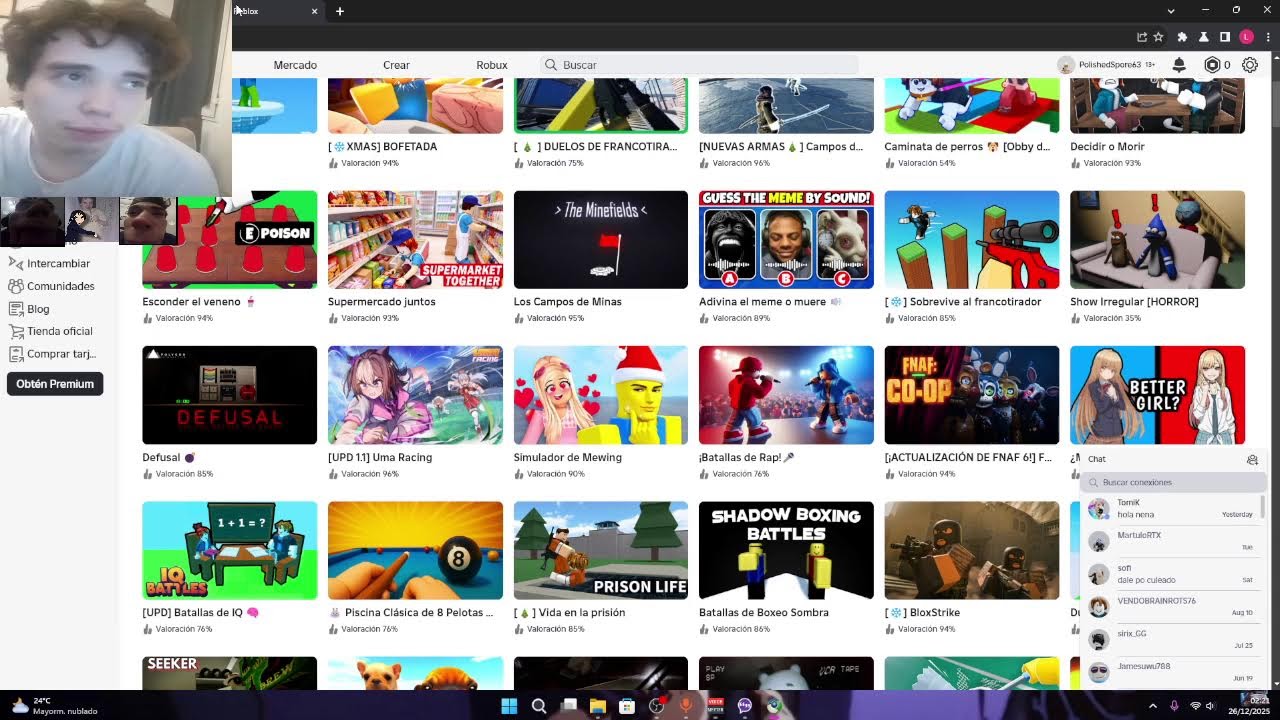Open the Intercambiar link
Screen dimensions: 1280x720
59,263
